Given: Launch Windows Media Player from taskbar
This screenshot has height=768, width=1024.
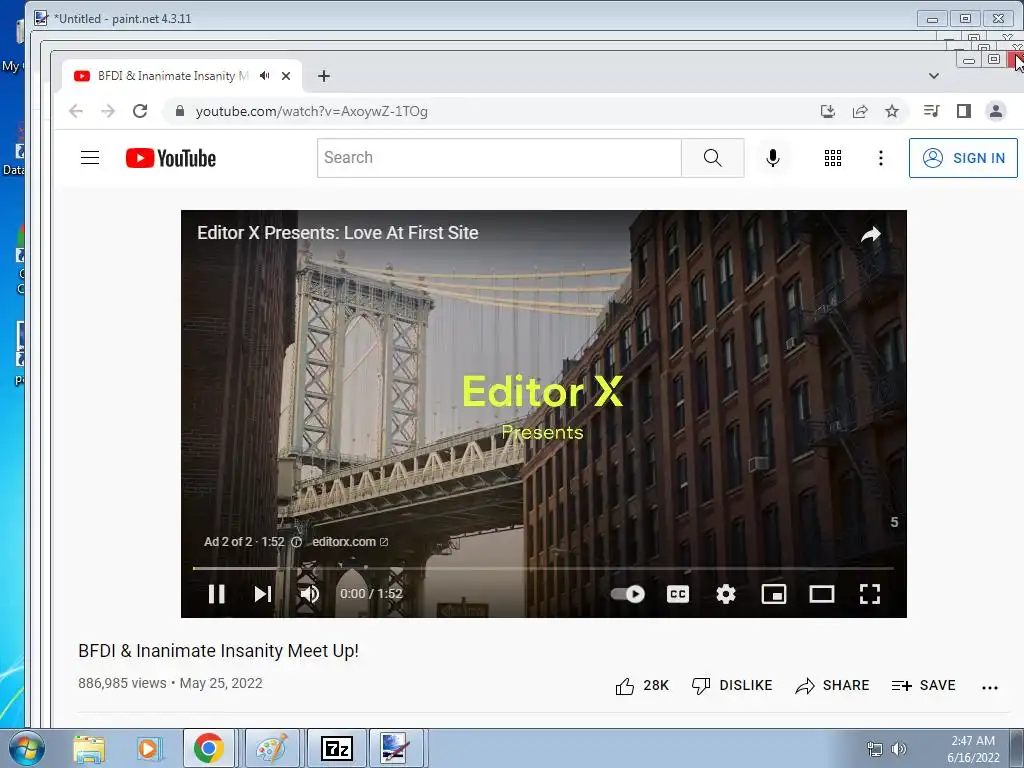Looking at the screenshot, I should point(149,749).
